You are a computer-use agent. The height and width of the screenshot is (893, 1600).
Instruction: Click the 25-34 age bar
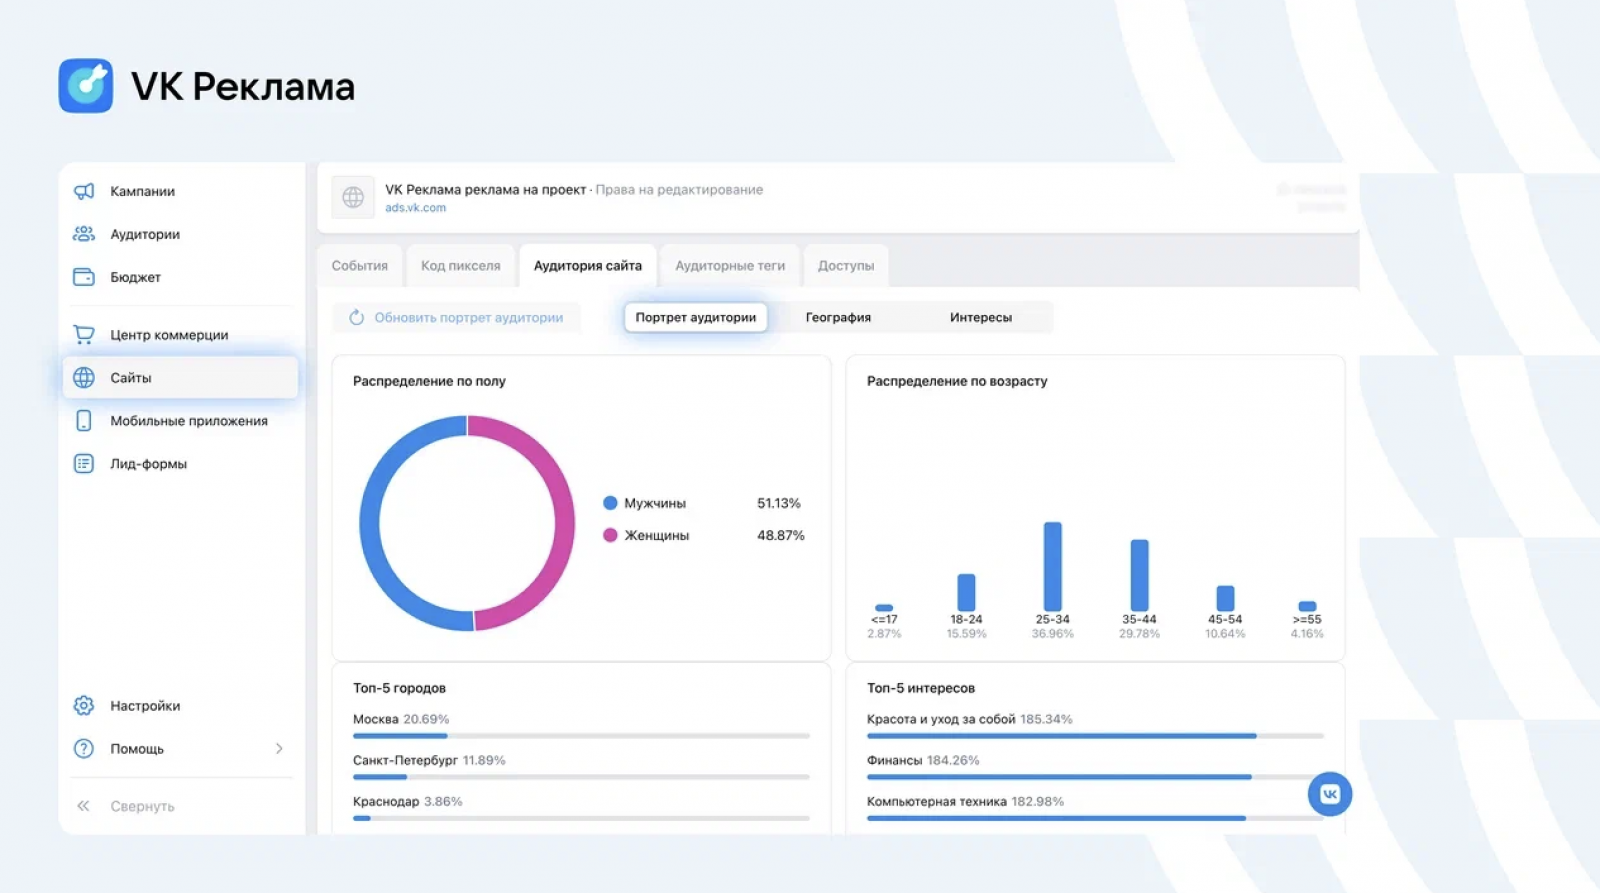pos(1052,567)
